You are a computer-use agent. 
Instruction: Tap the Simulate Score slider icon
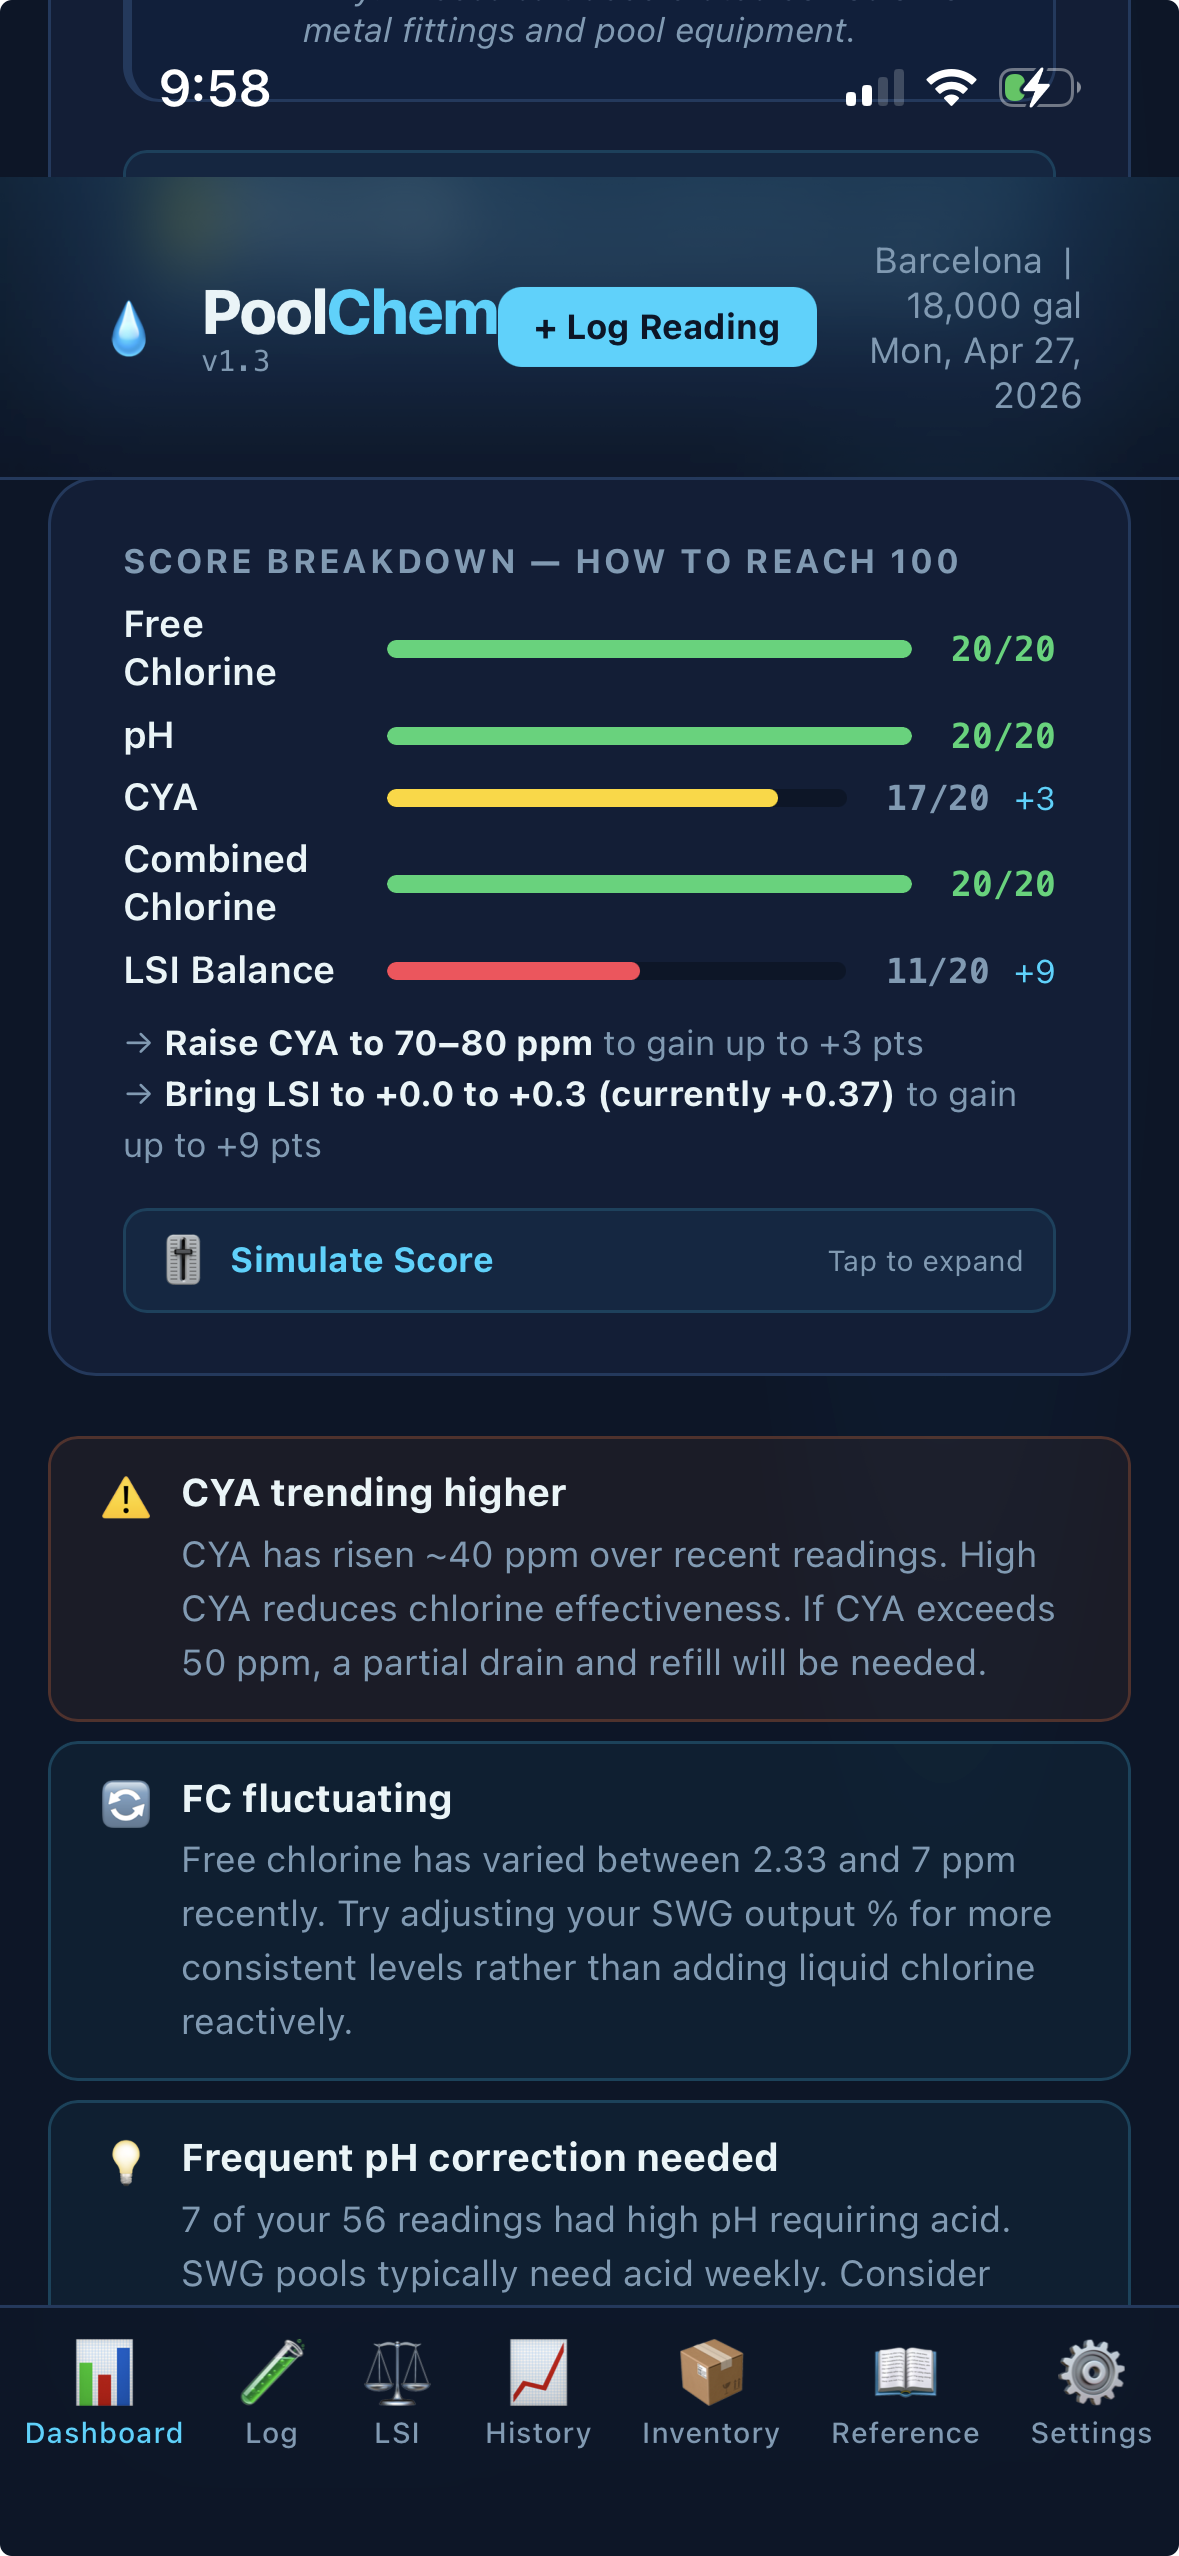click(183, 1260)
